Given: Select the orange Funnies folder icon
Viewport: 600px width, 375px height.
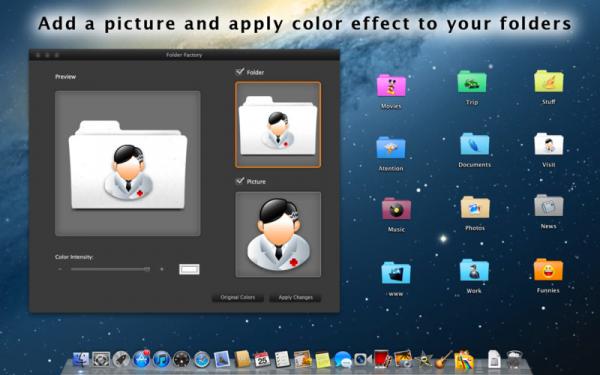Looking at the screenshot, I should (x=548, y=270).
